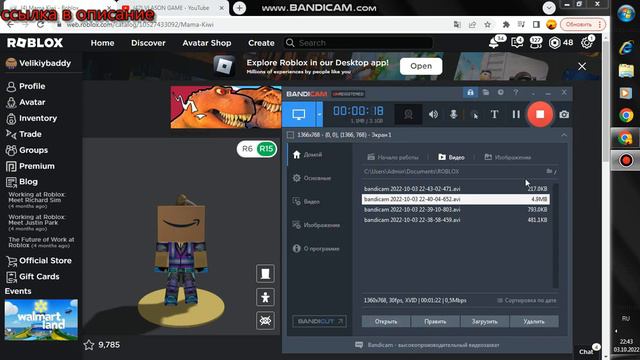The image size is (640, 360).
Task: Click the avatar standing pose icon
Action: pos(265,297)
